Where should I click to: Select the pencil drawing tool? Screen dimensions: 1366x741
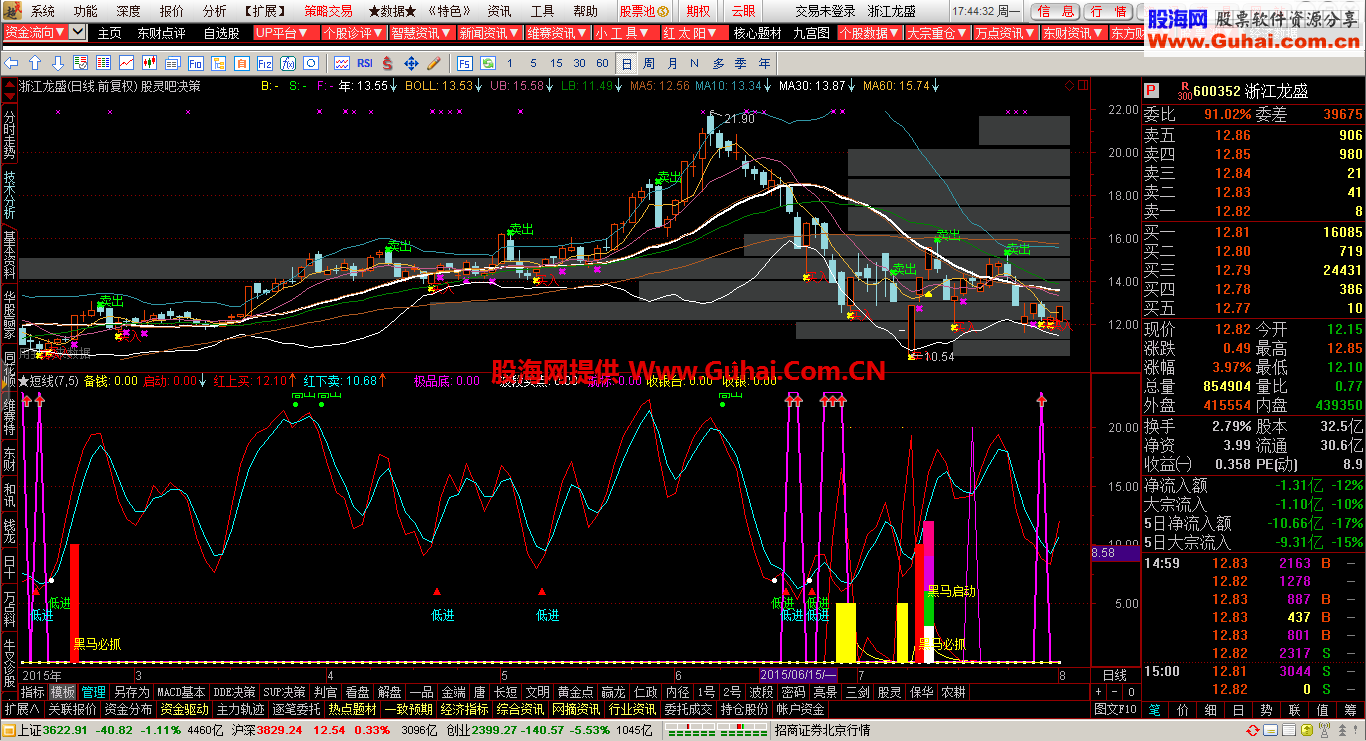434,62
